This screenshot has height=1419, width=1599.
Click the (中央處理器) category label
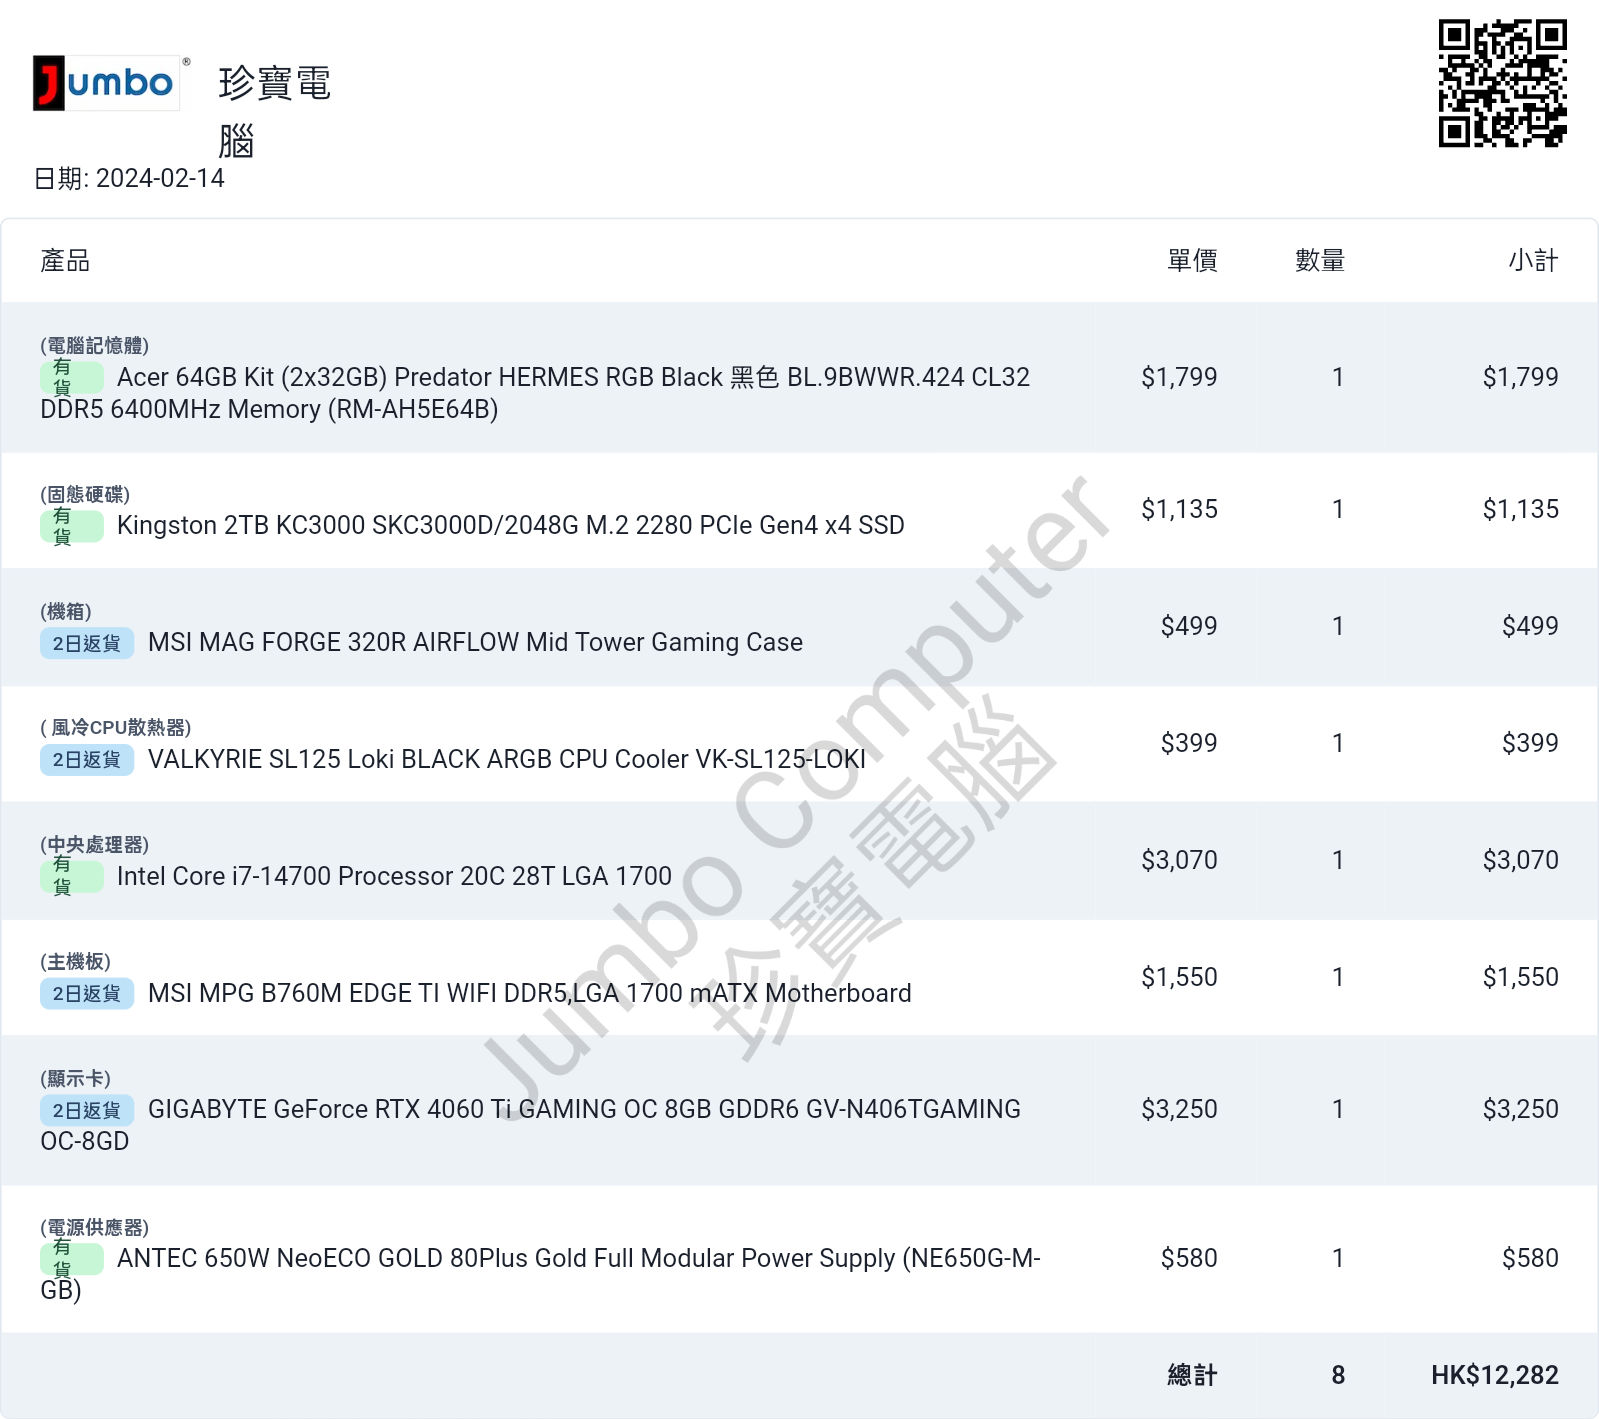coord(95,844)
